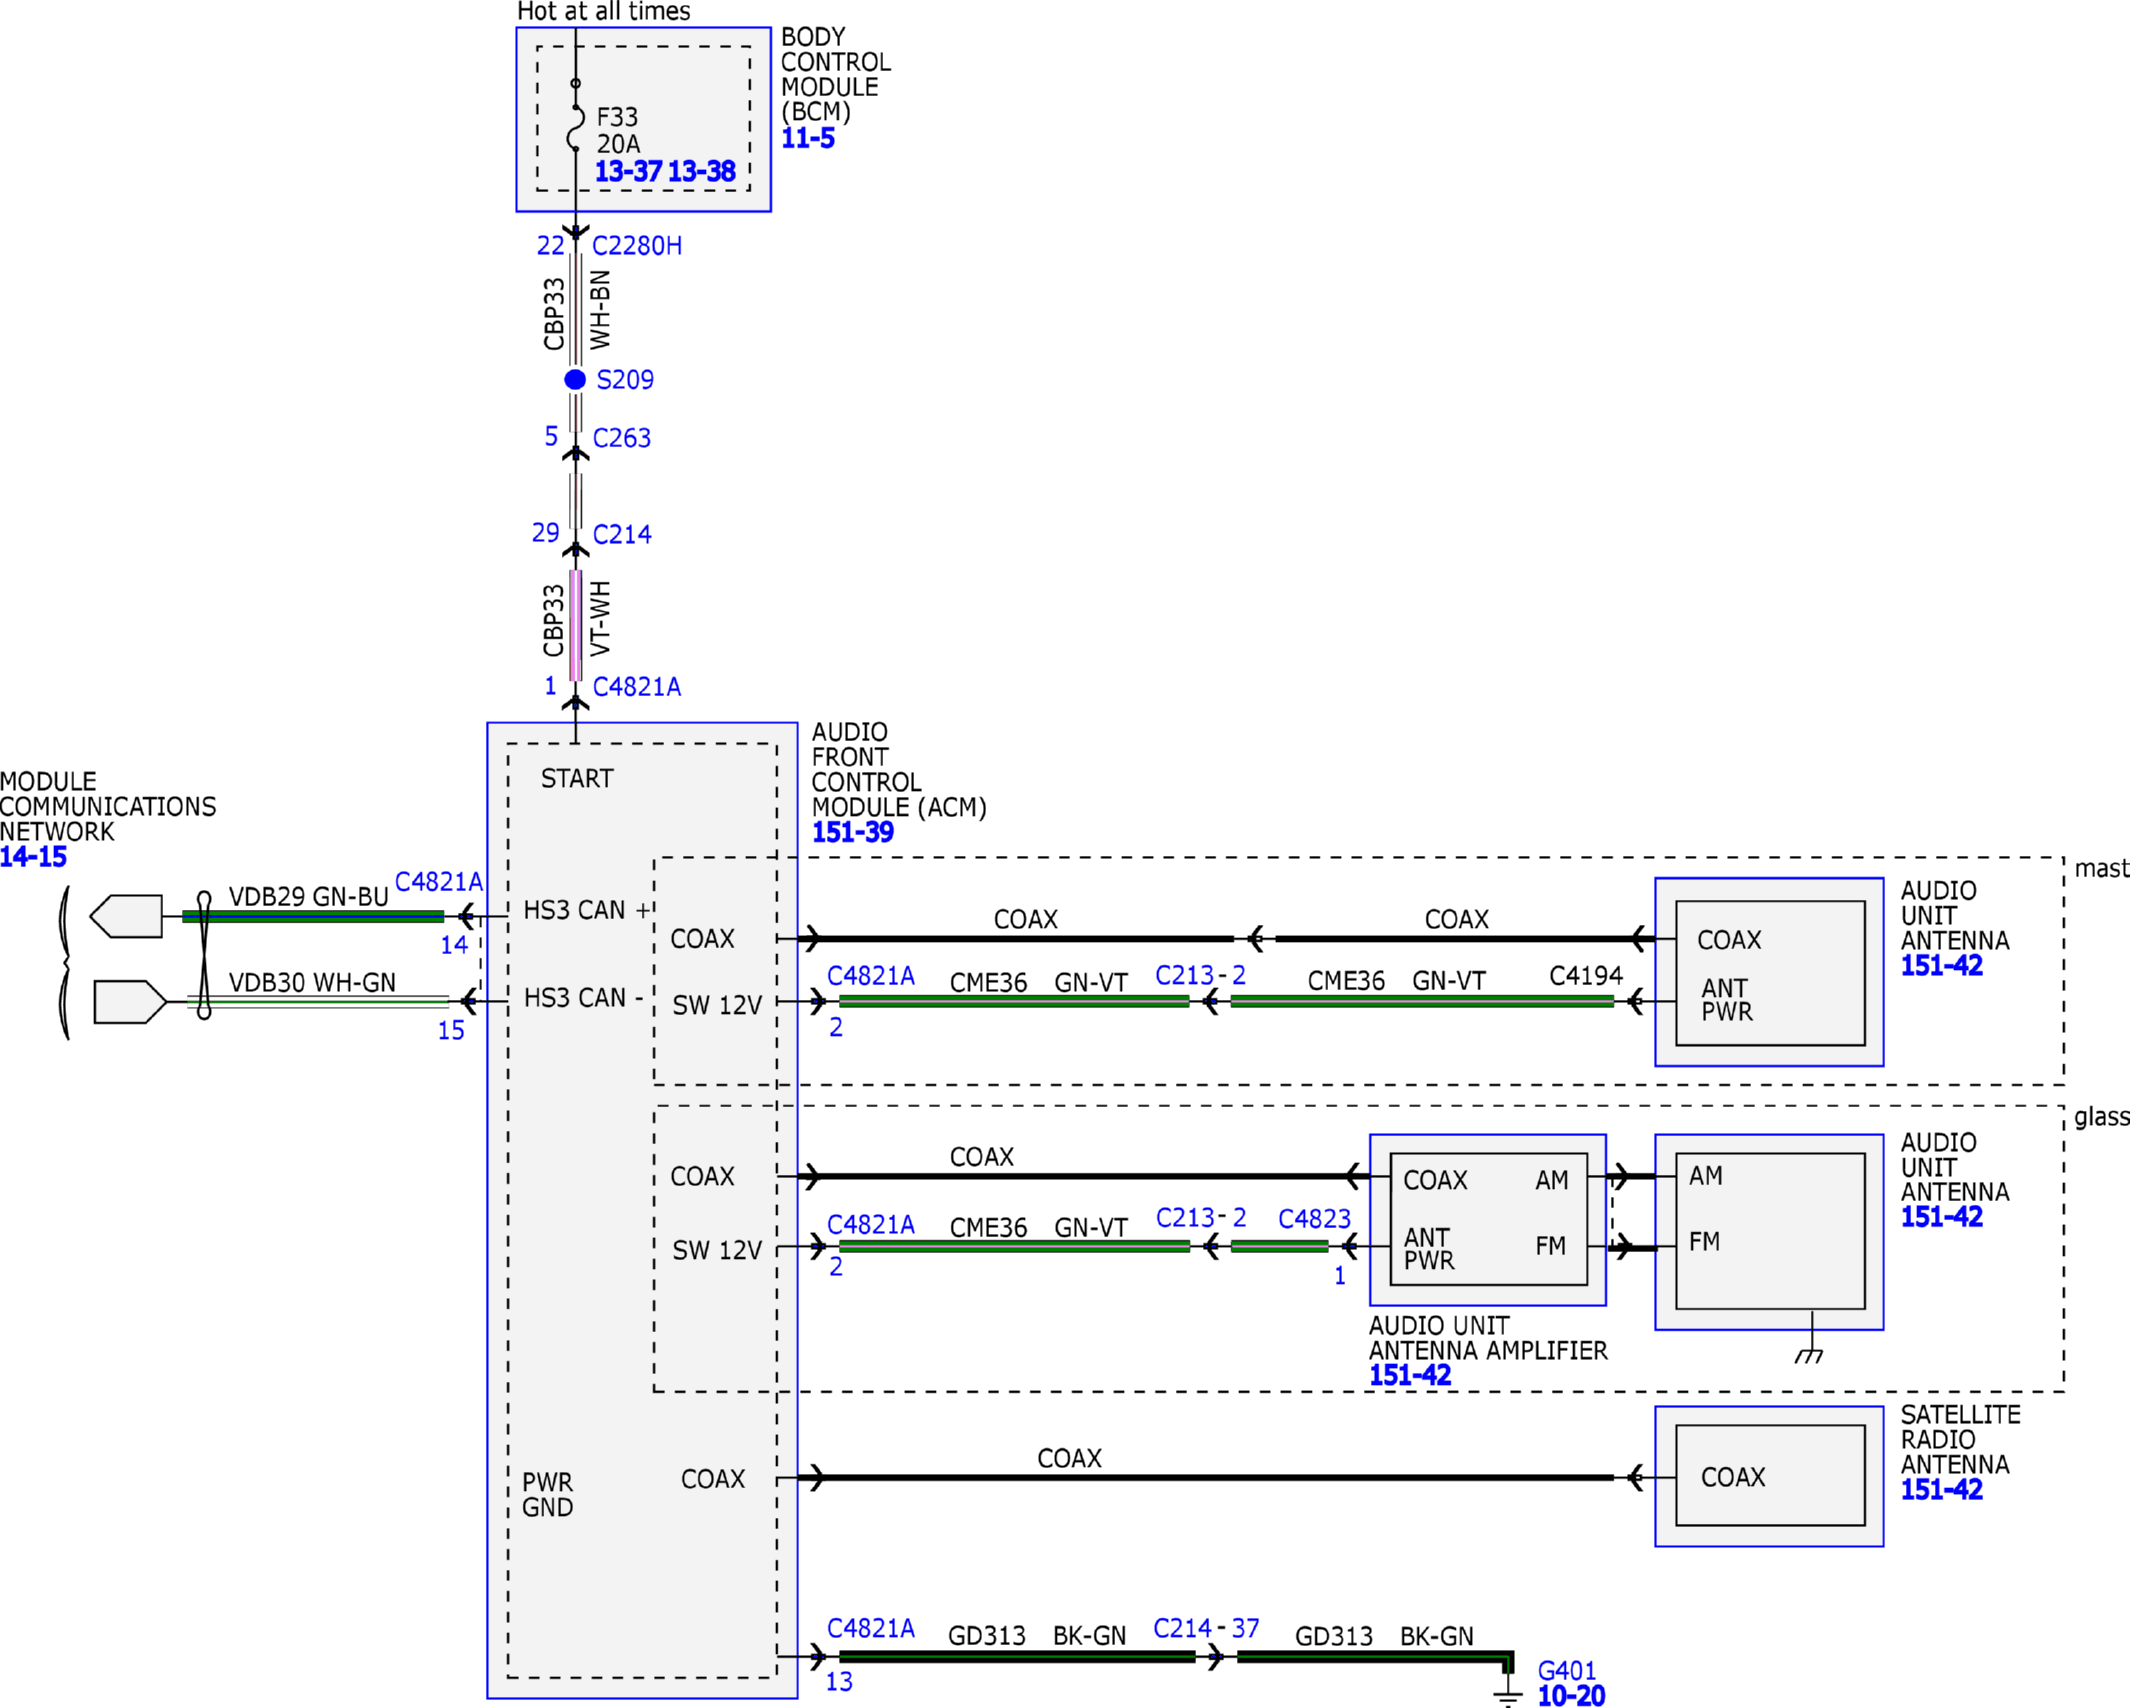Click the 'VDB30 WH-GN' wire label
The width and height of the screenshot is (2130, 1708).
[x=312, y=983]
